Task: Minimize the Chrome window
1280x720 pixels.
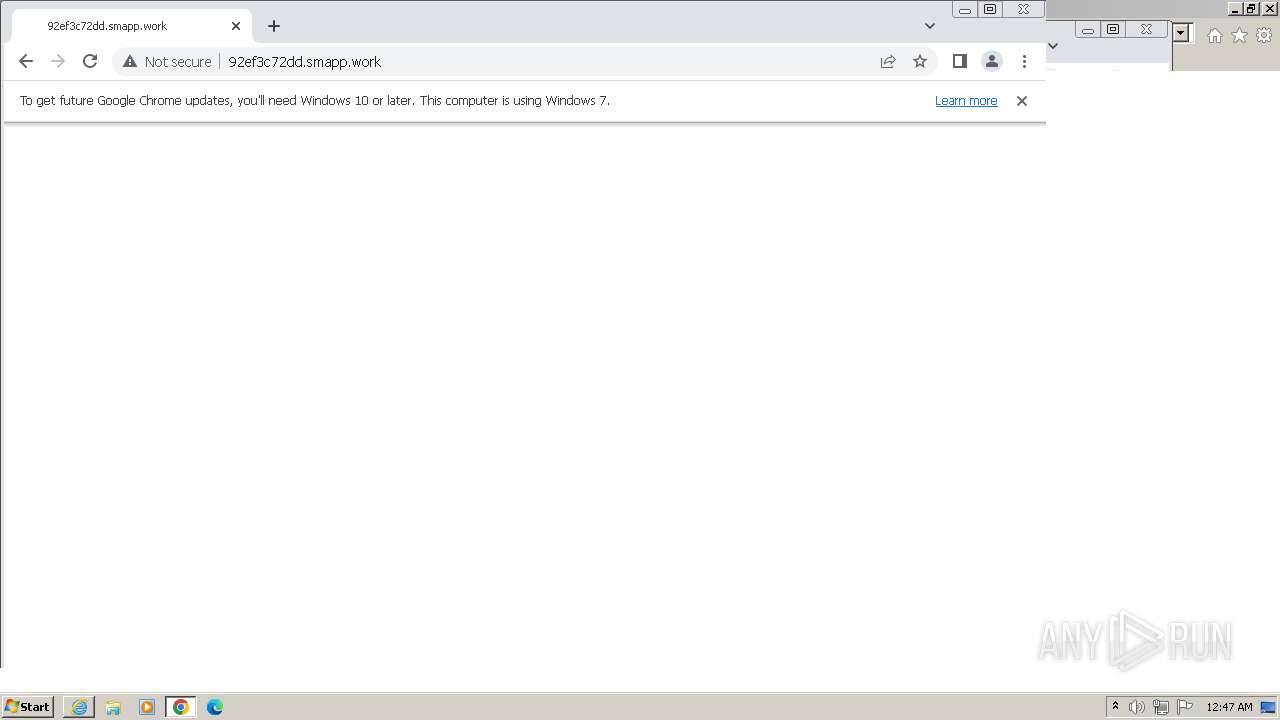Action: click(965, 9)
